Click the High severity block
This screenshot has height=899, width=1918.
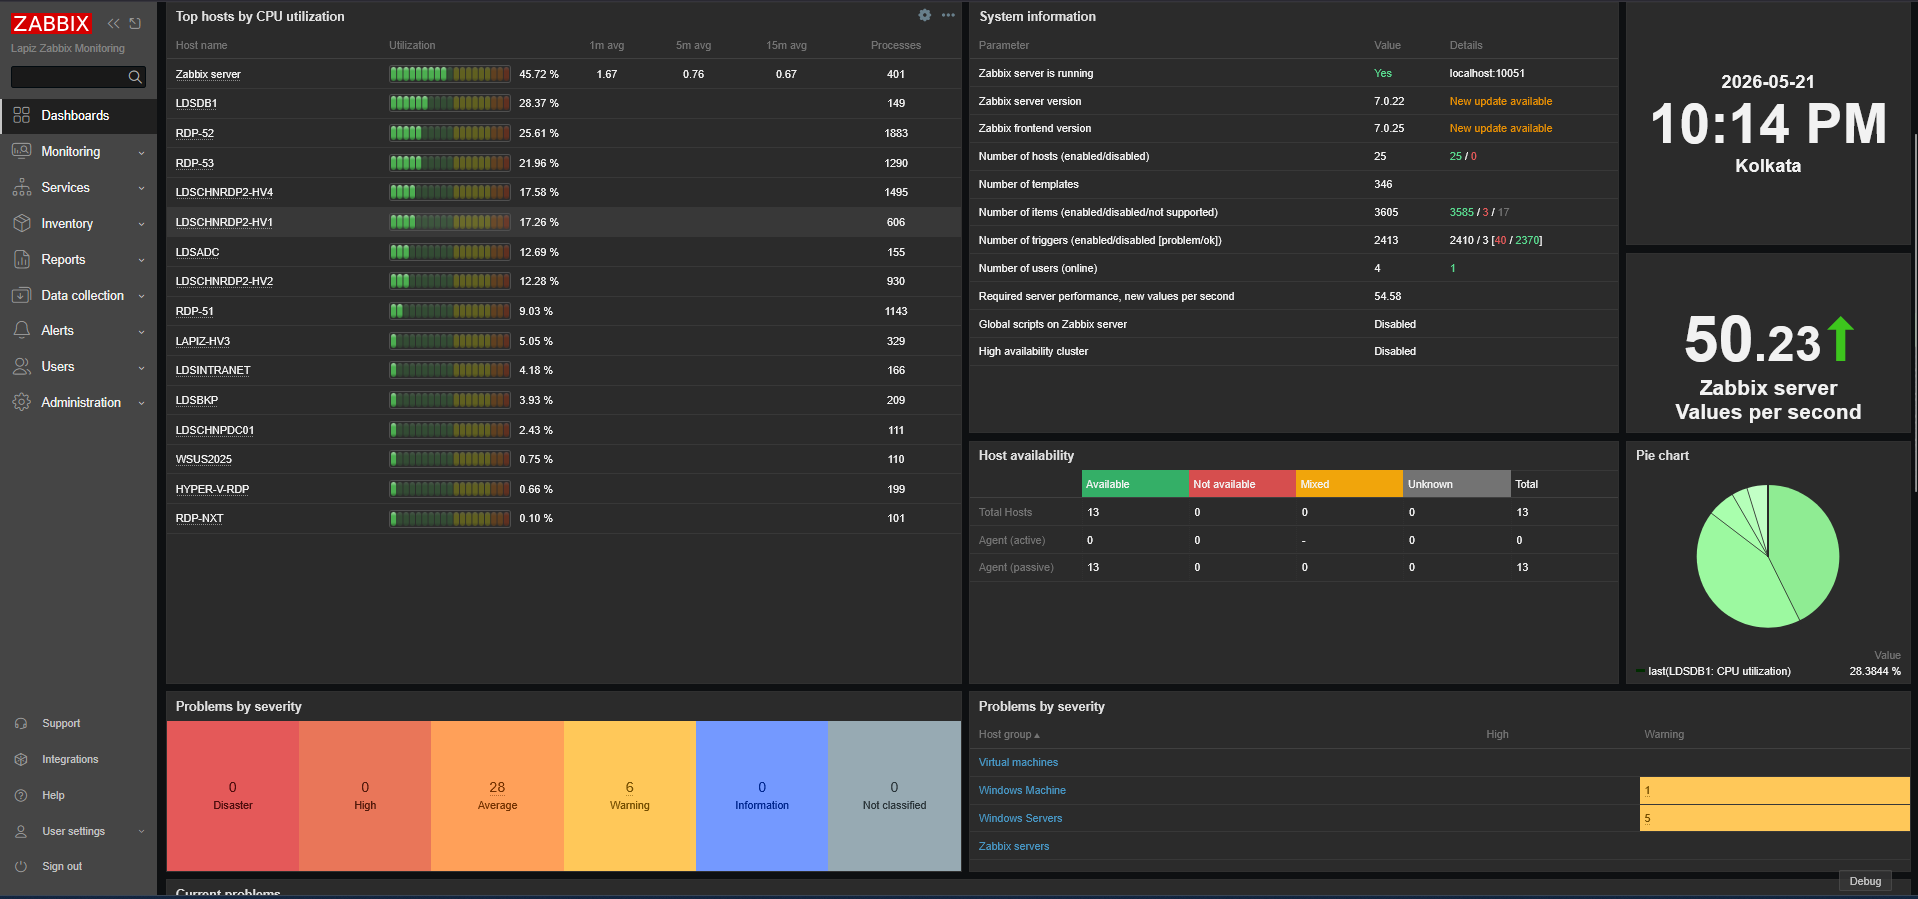pyautogui.click(x=365, y=796)
